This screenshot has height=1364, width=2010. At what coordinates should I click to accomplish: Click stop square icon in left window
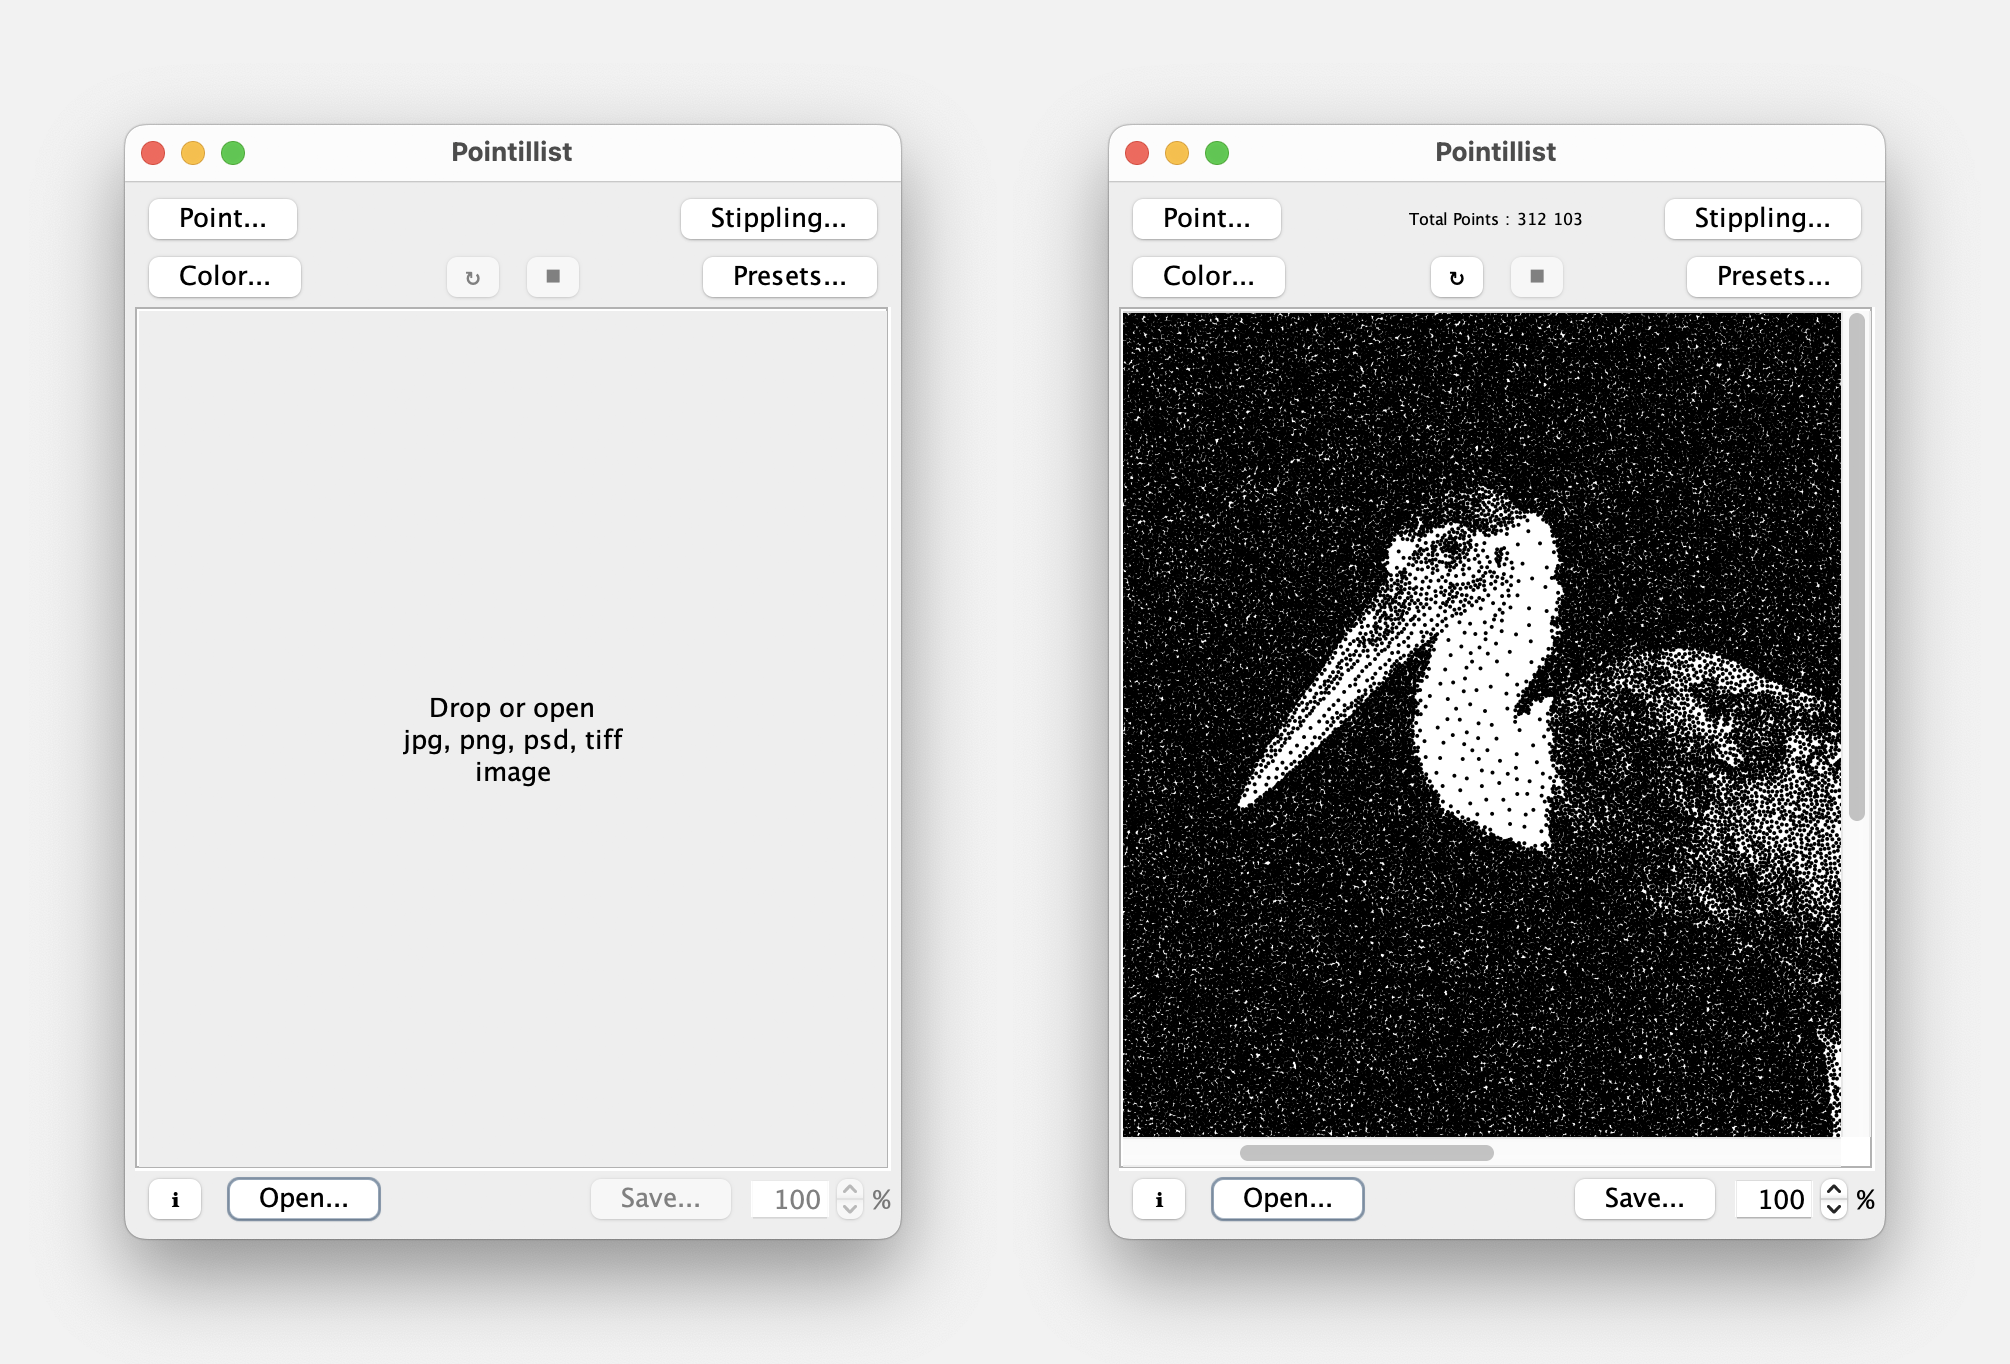pyautogui.click(x=553, y=277)
